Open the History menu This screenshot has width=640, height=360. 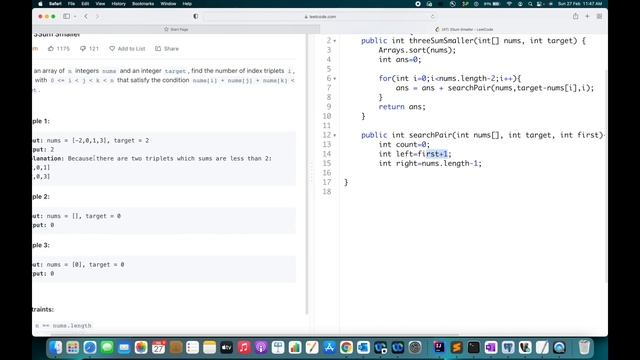point(118,4)
